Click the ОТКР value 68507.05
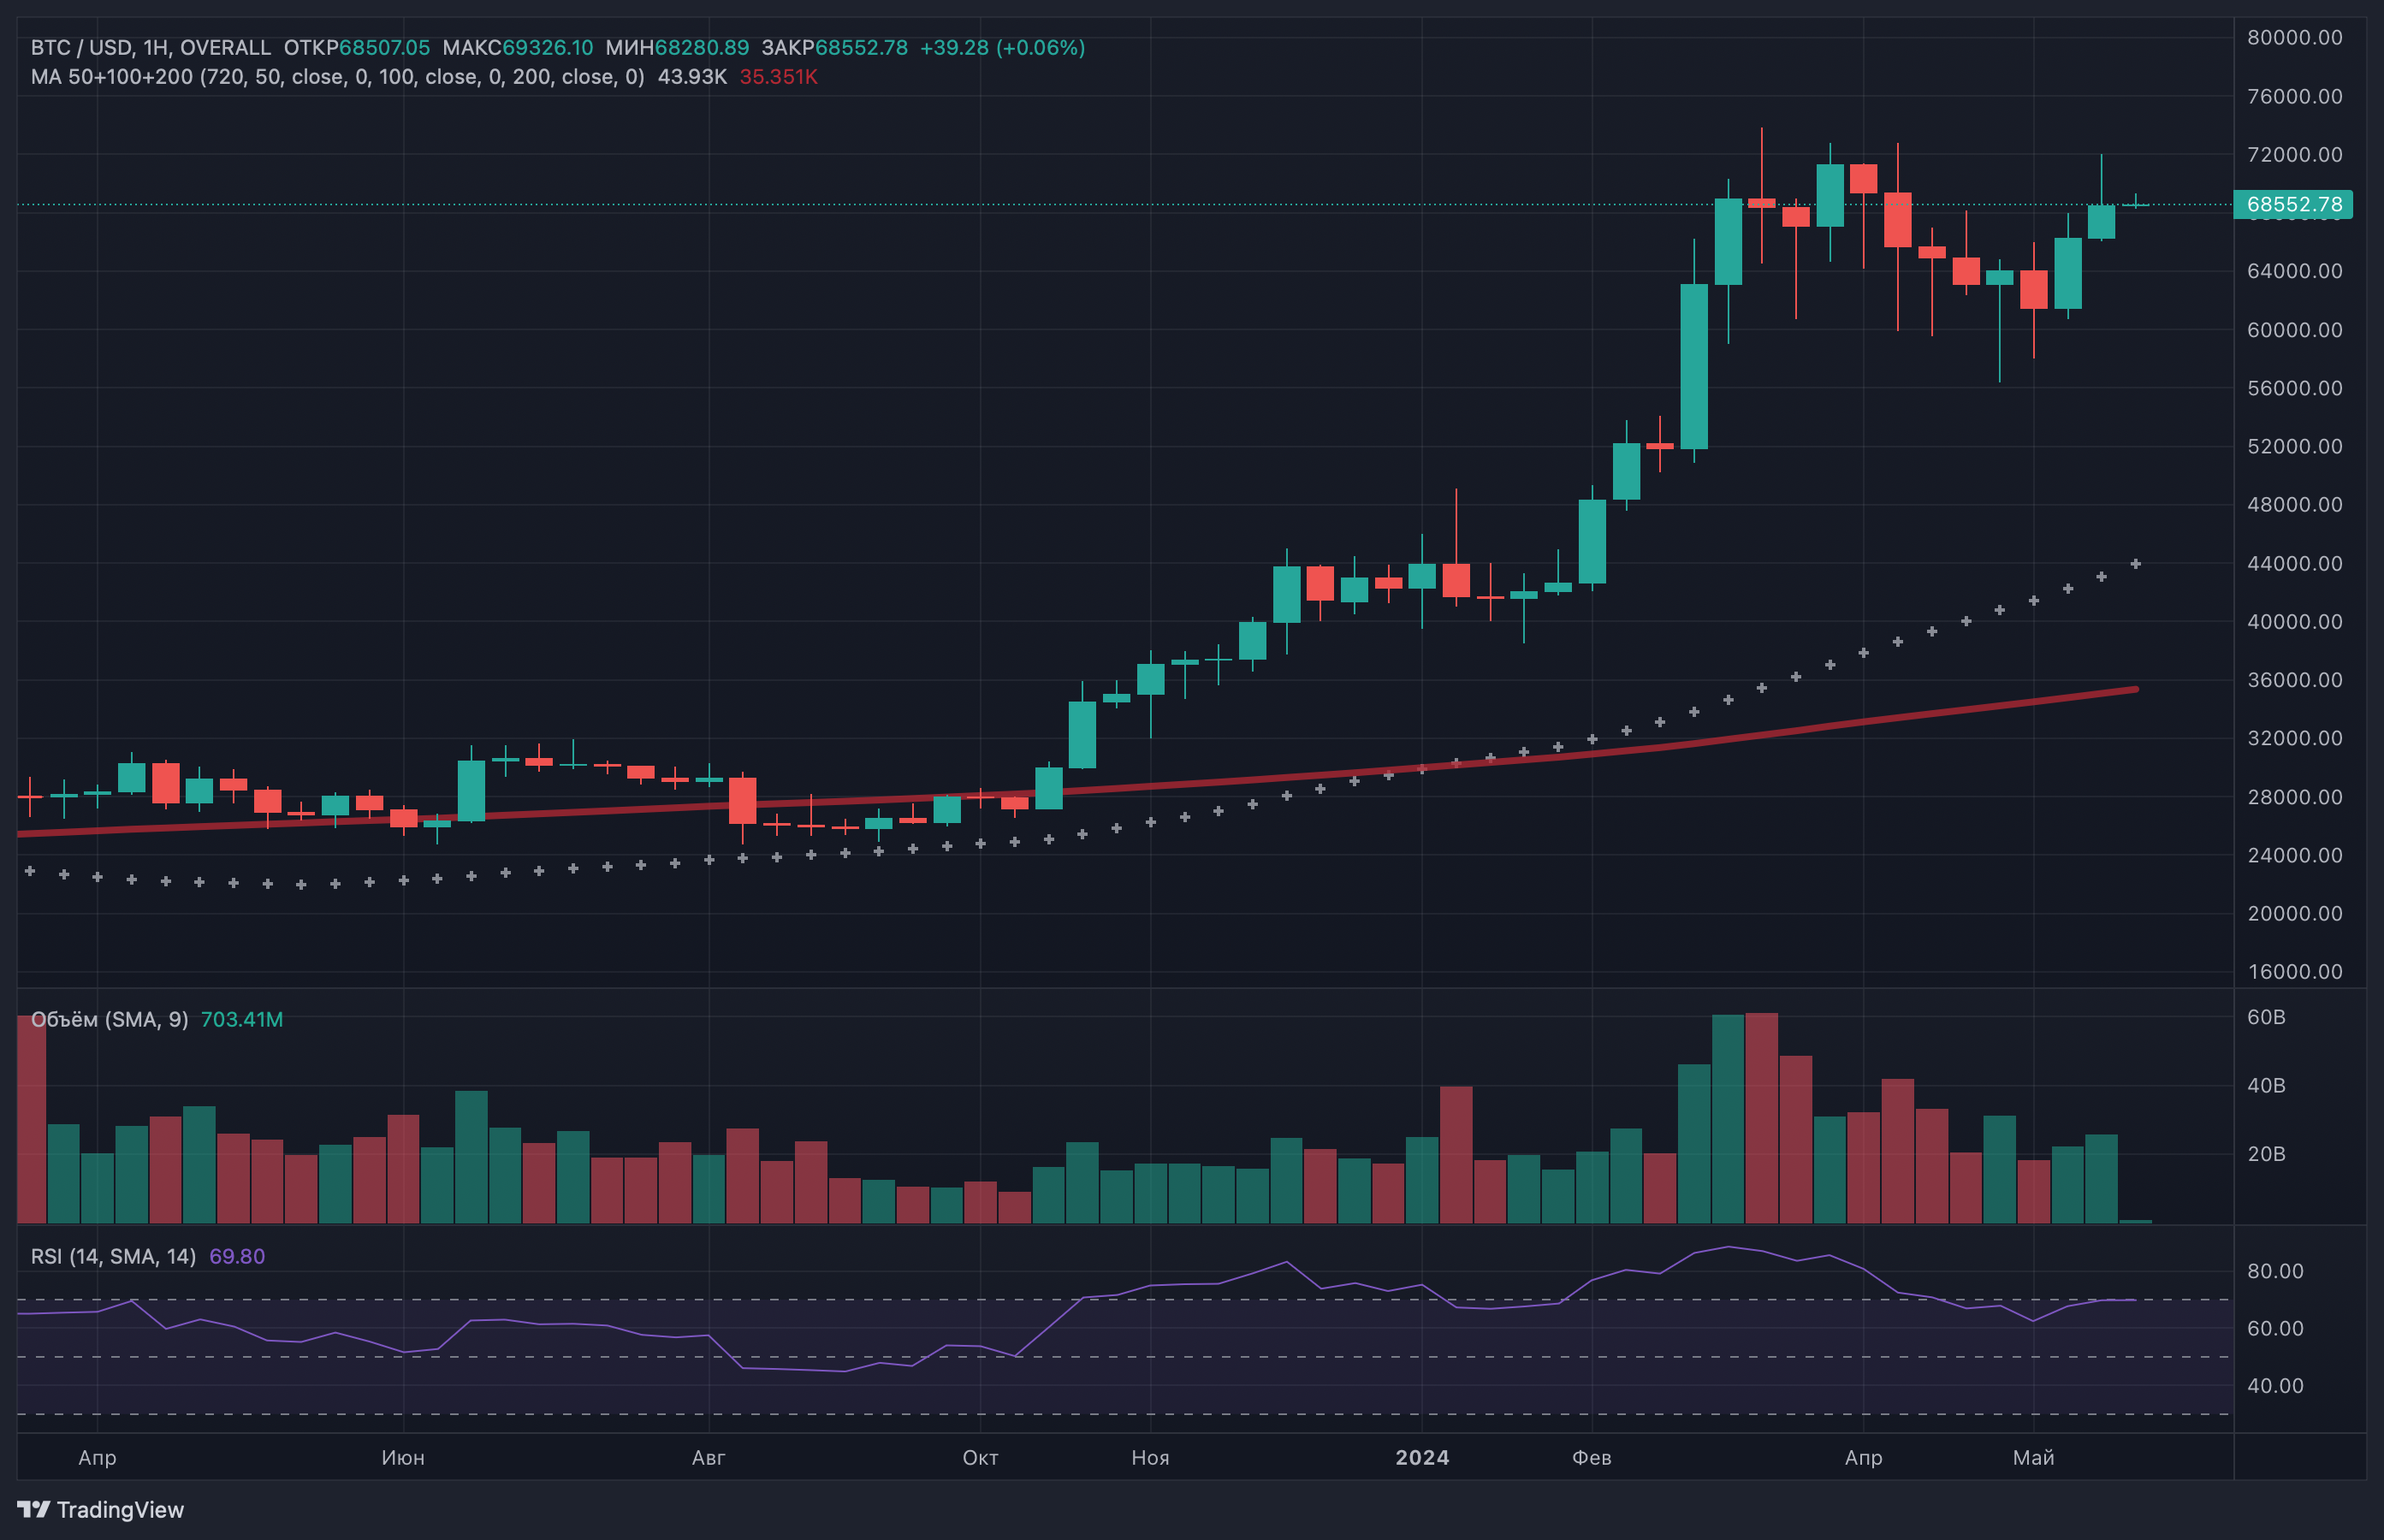This screenshot has height=1540, width=2384. [385, 48]
